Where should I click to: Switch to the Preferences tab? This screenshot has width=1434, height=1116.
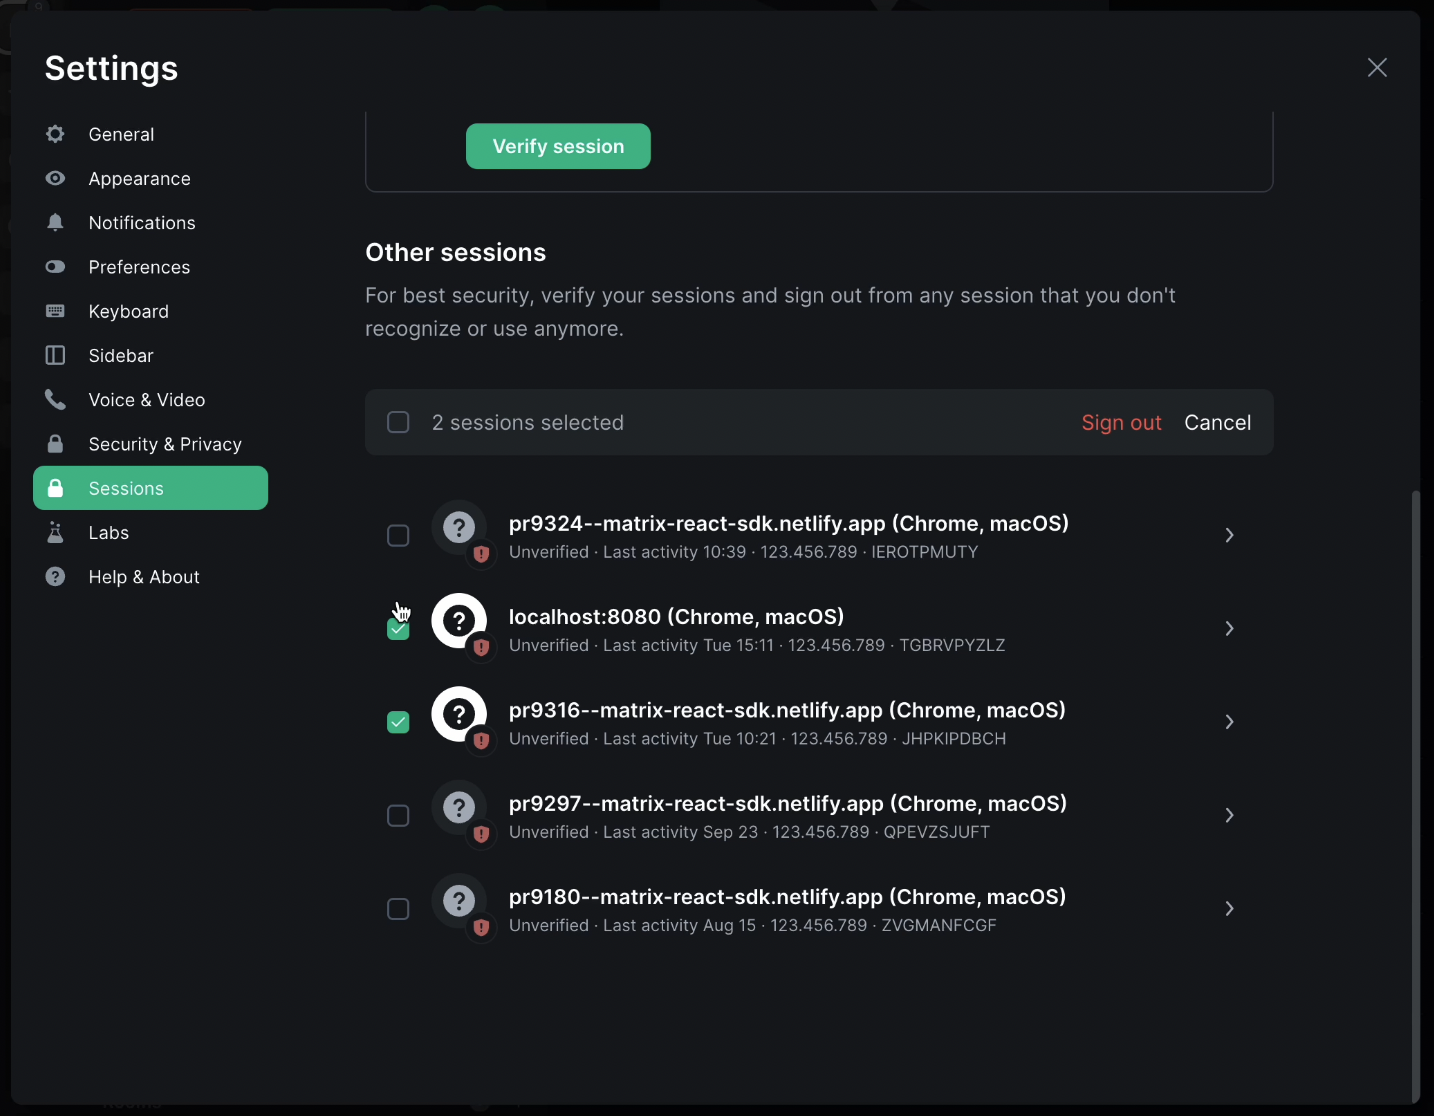click(139, 267)
